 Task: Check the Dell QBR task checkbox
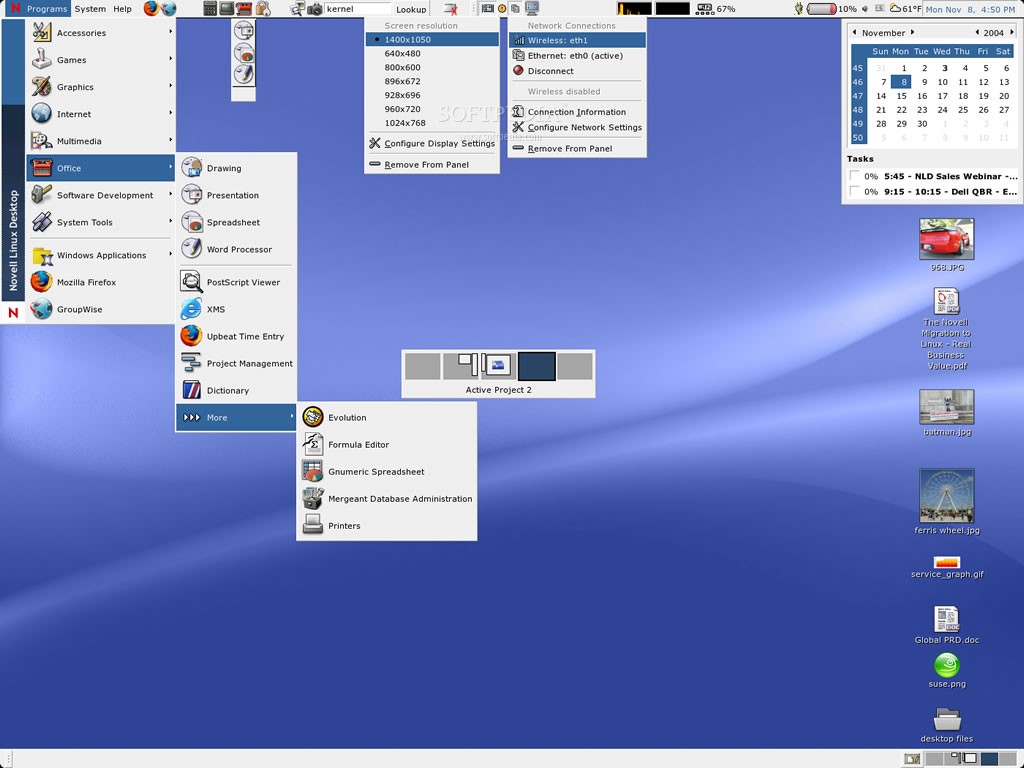[853, 190]
